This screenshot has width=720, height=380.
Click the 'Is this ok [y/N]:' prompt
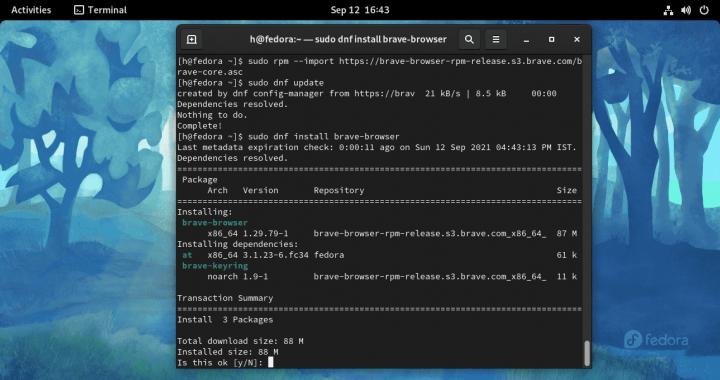click(220, 363)
